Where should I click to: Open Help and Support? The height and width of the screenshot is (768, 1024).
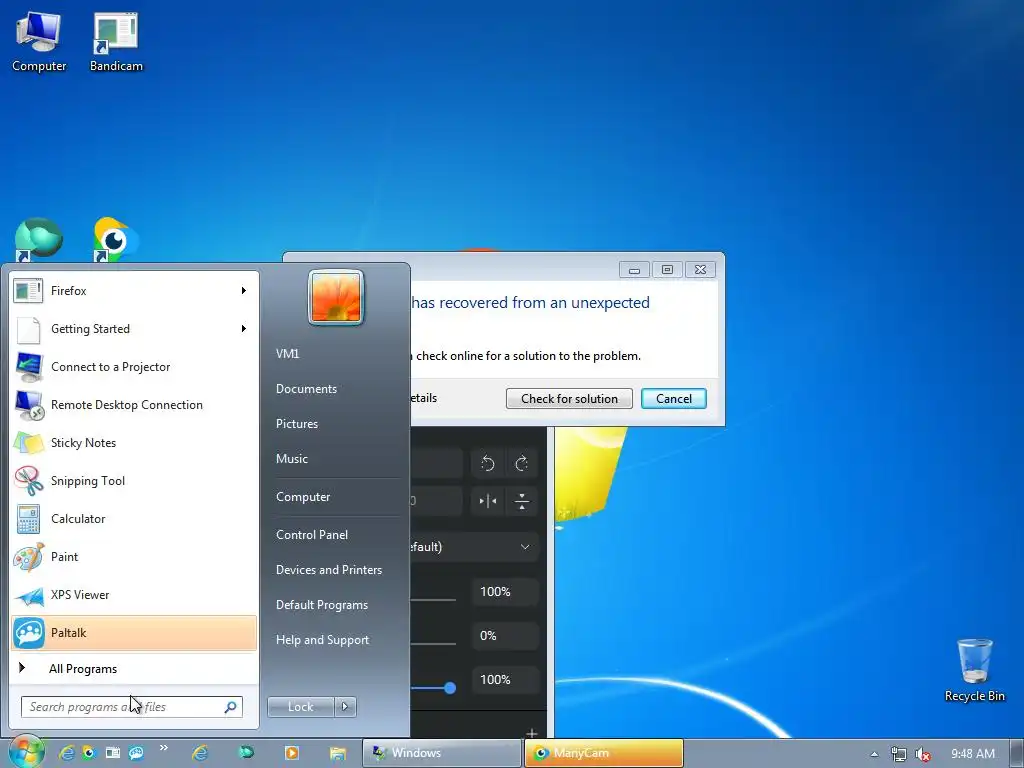[323, 640]
